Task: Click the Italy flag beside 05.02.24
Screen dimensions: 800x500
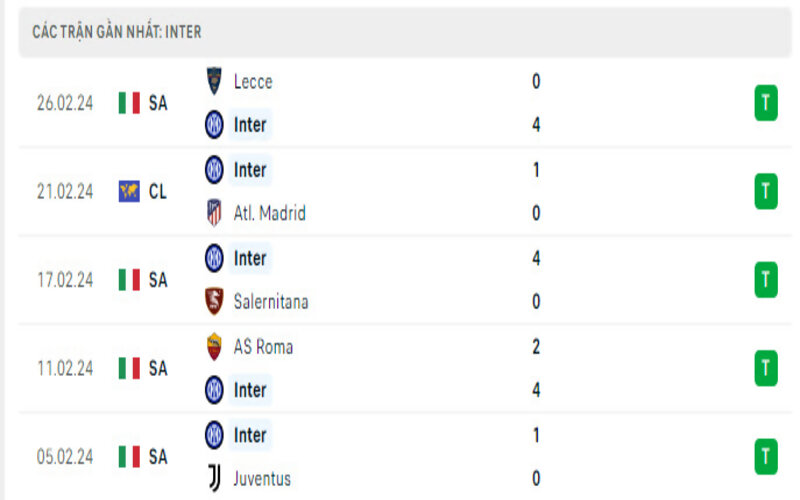Action: click(x=129, y=457)
